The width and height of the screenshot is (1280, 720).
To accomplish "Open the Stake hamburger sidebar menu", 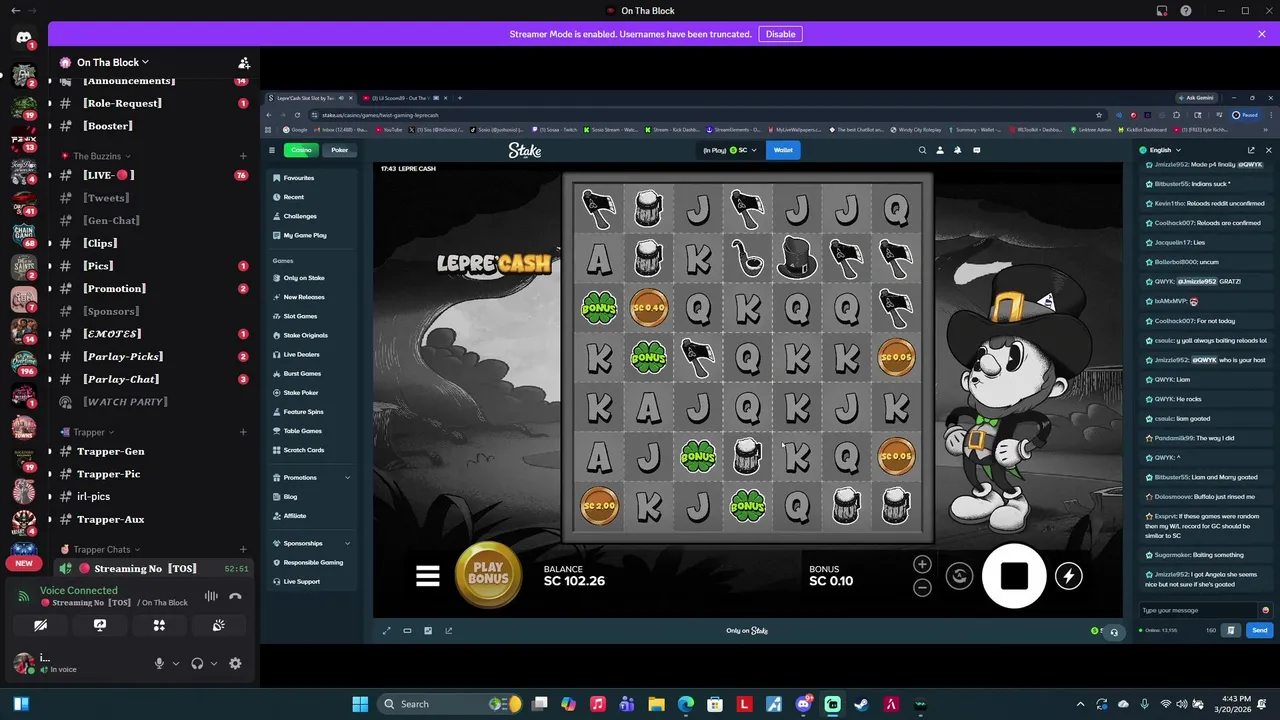I will 271,150.
